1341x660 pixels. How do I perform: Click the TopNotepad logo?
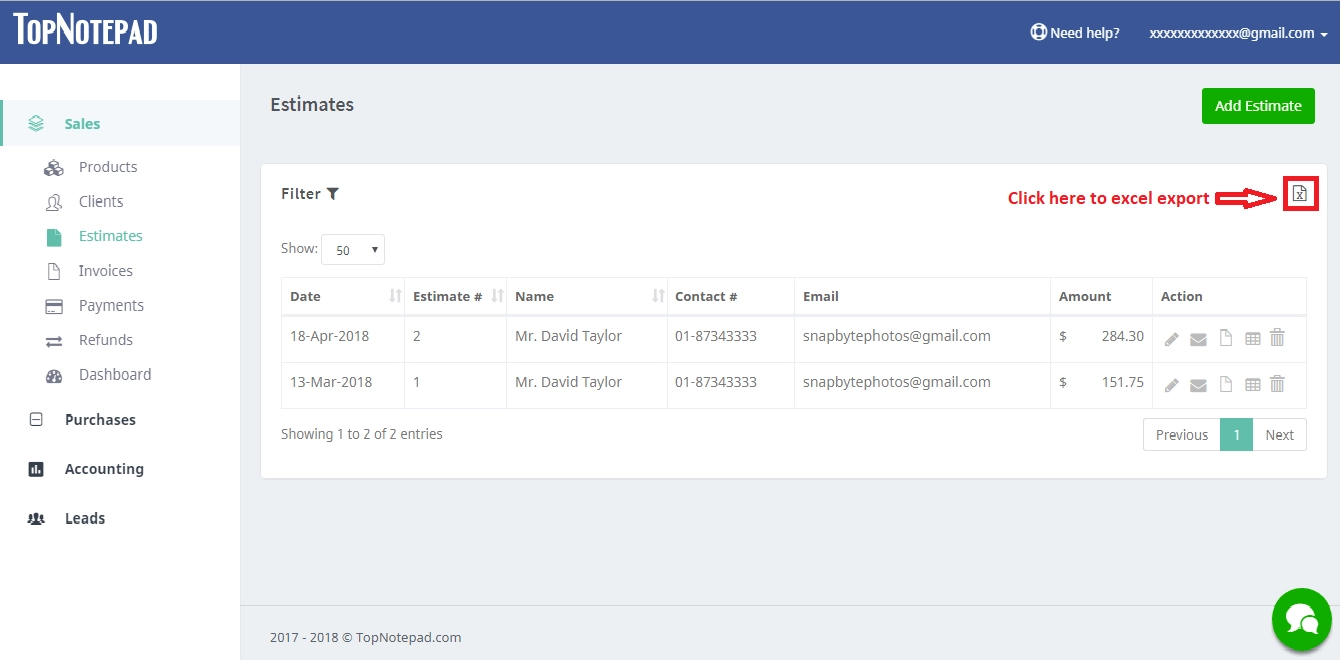(x=85, y=30)
